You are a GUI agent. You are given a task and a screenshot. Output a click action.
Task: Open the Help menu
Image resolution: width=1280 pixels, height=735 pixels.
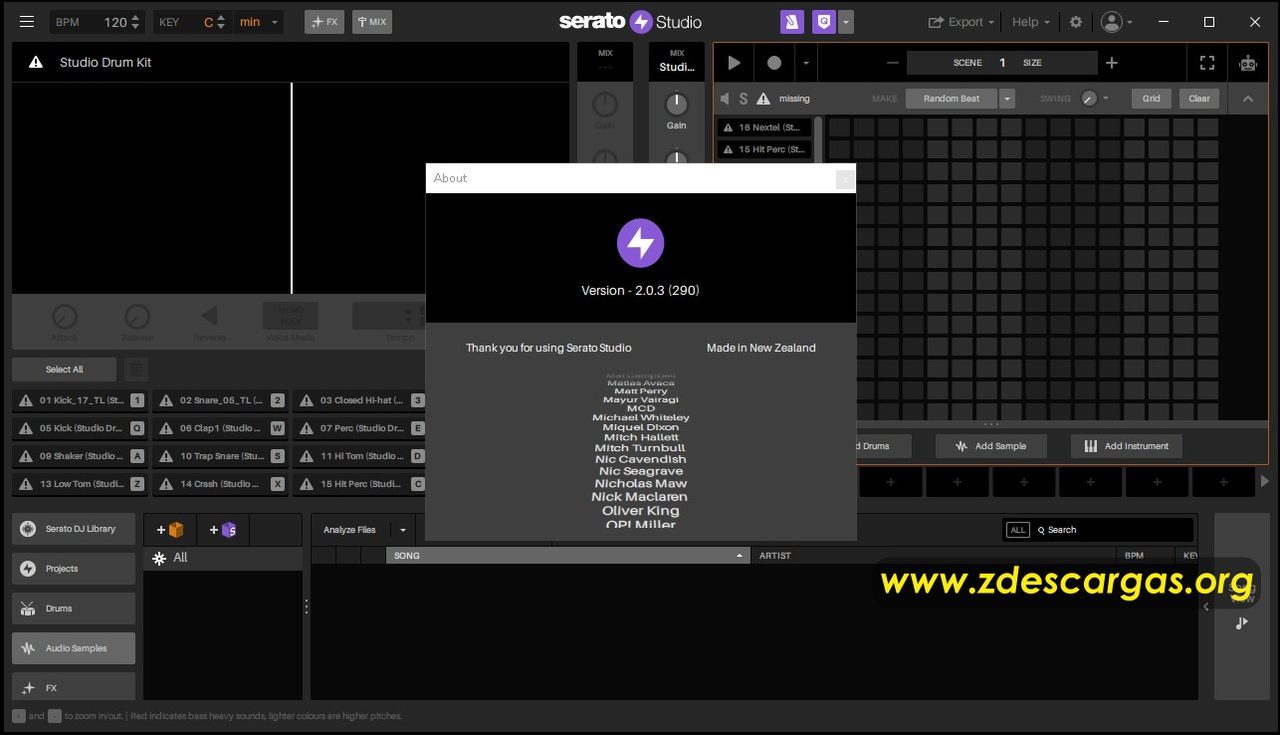point(1031,22)
